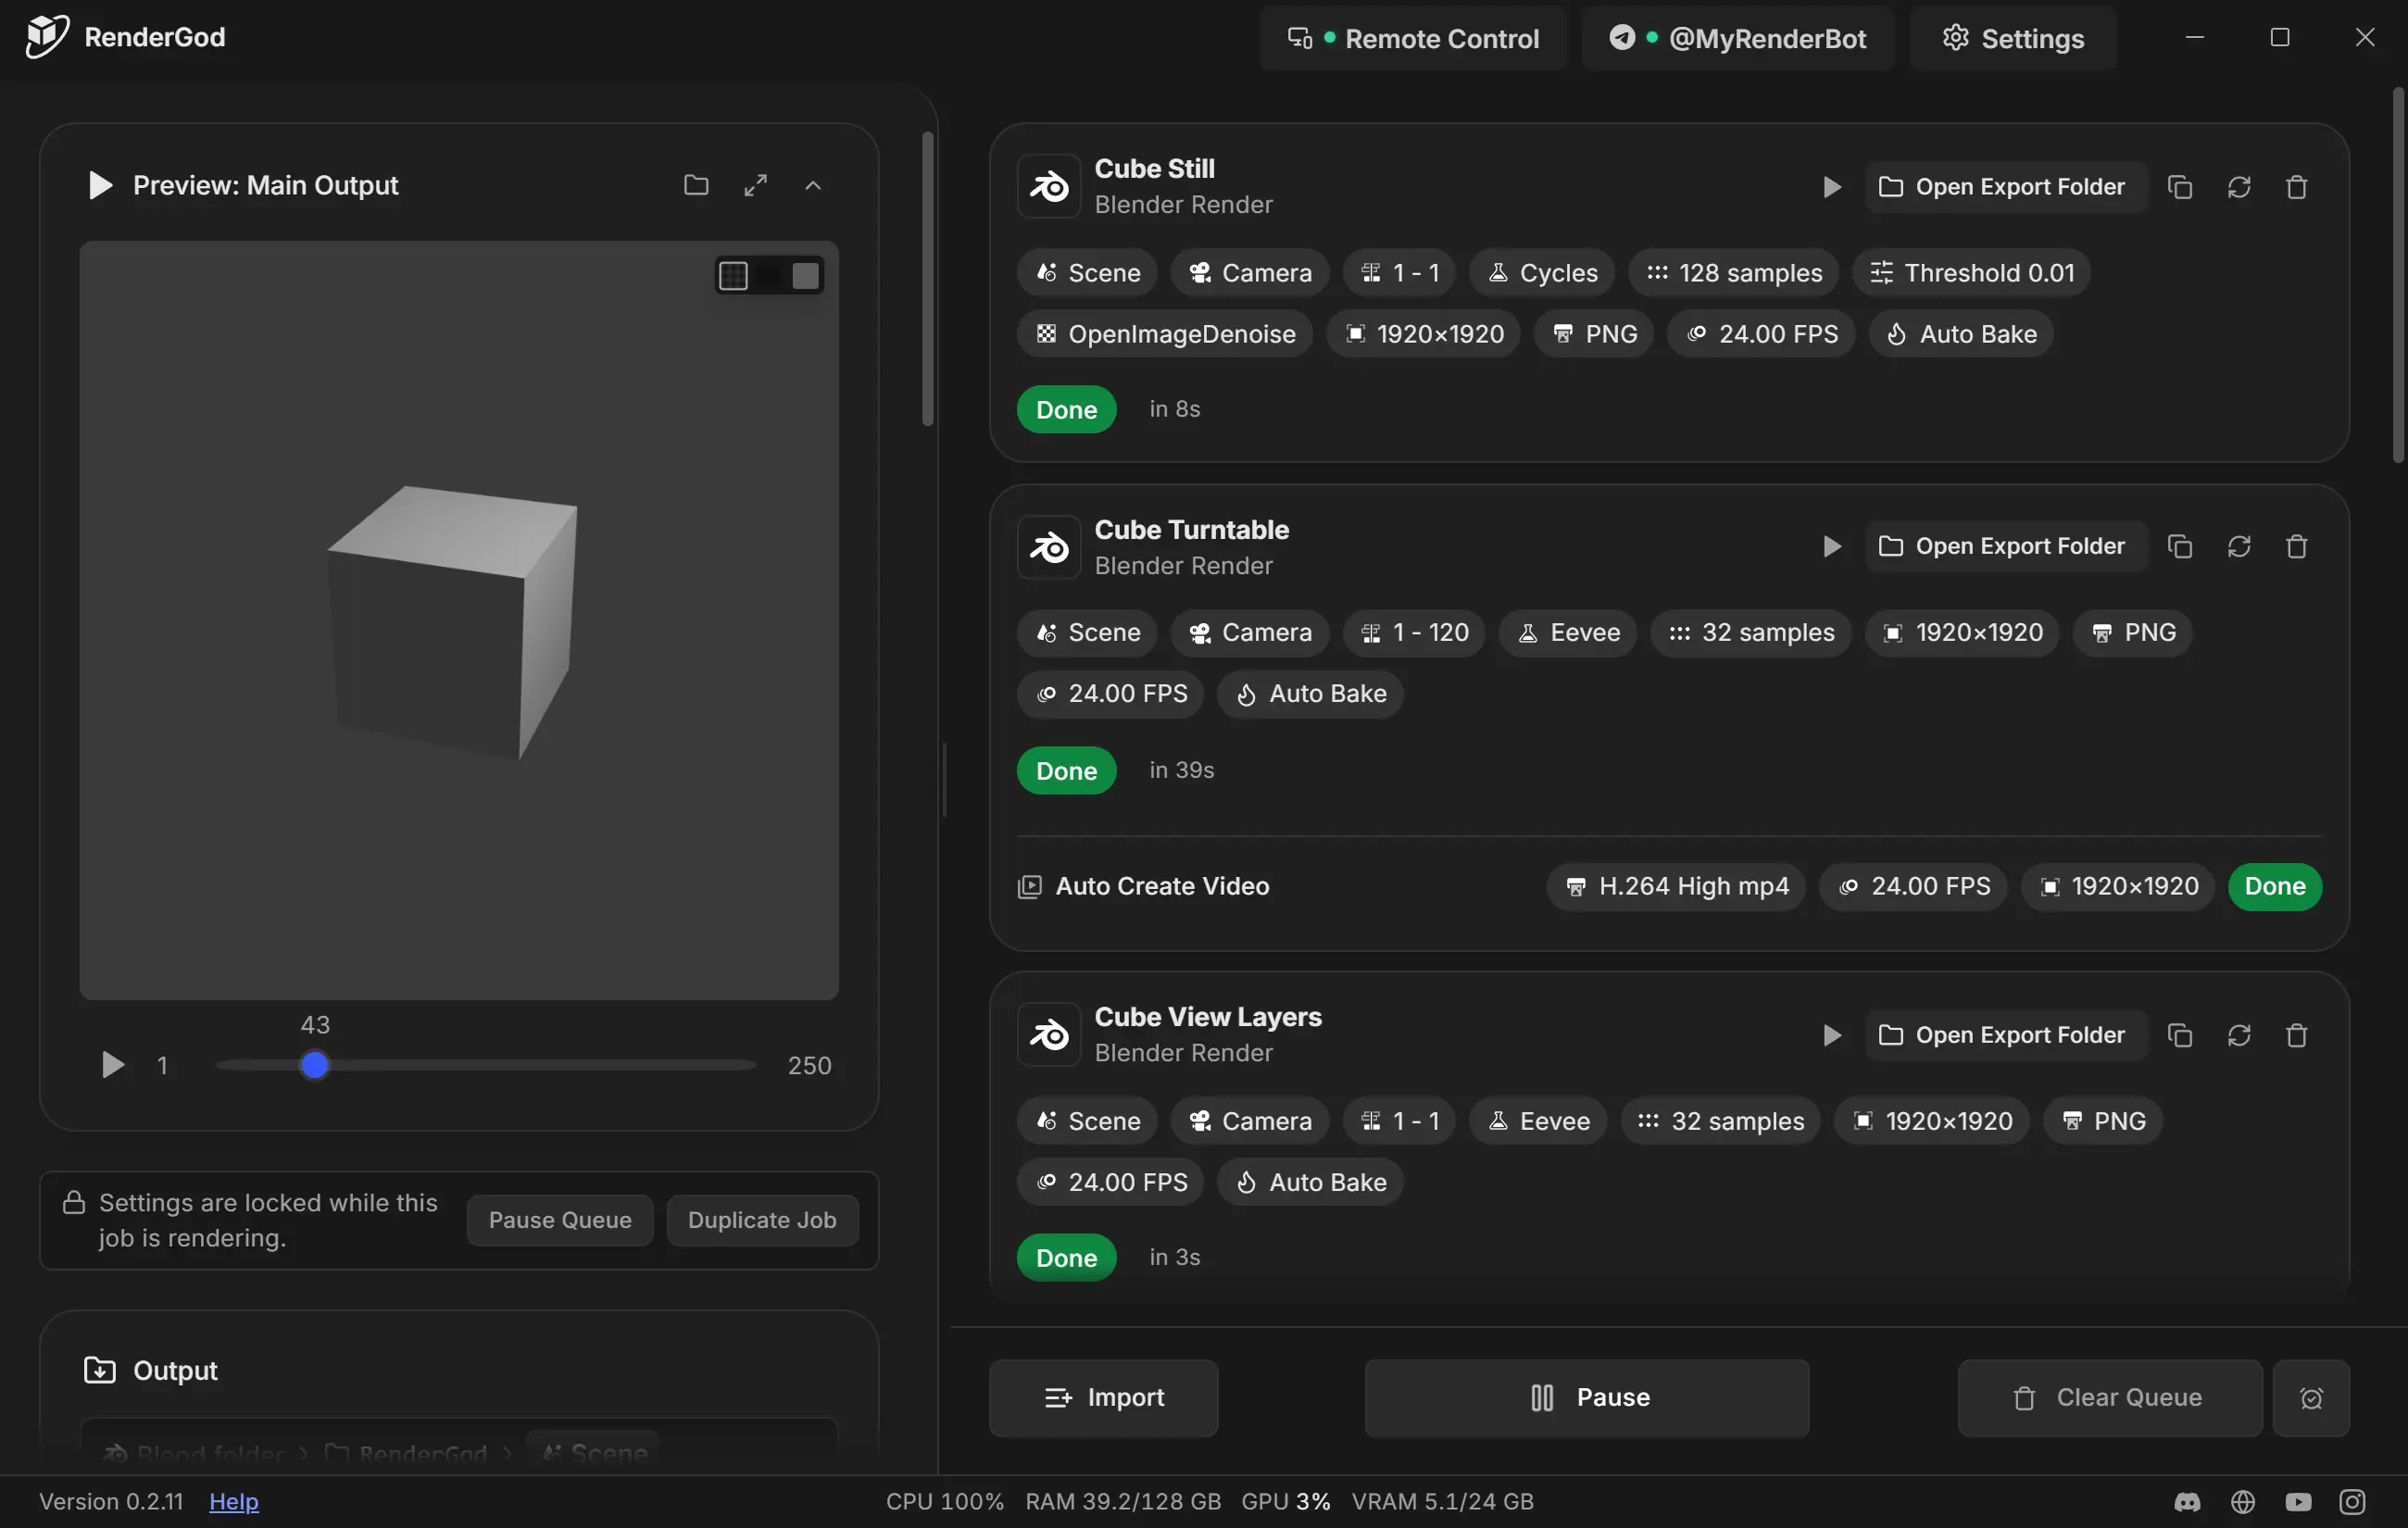Viewport: 2408px width, 1528px height.
Task: Click the Output section folder icon
Action: pyautogui.click(x=99, y=1370)
